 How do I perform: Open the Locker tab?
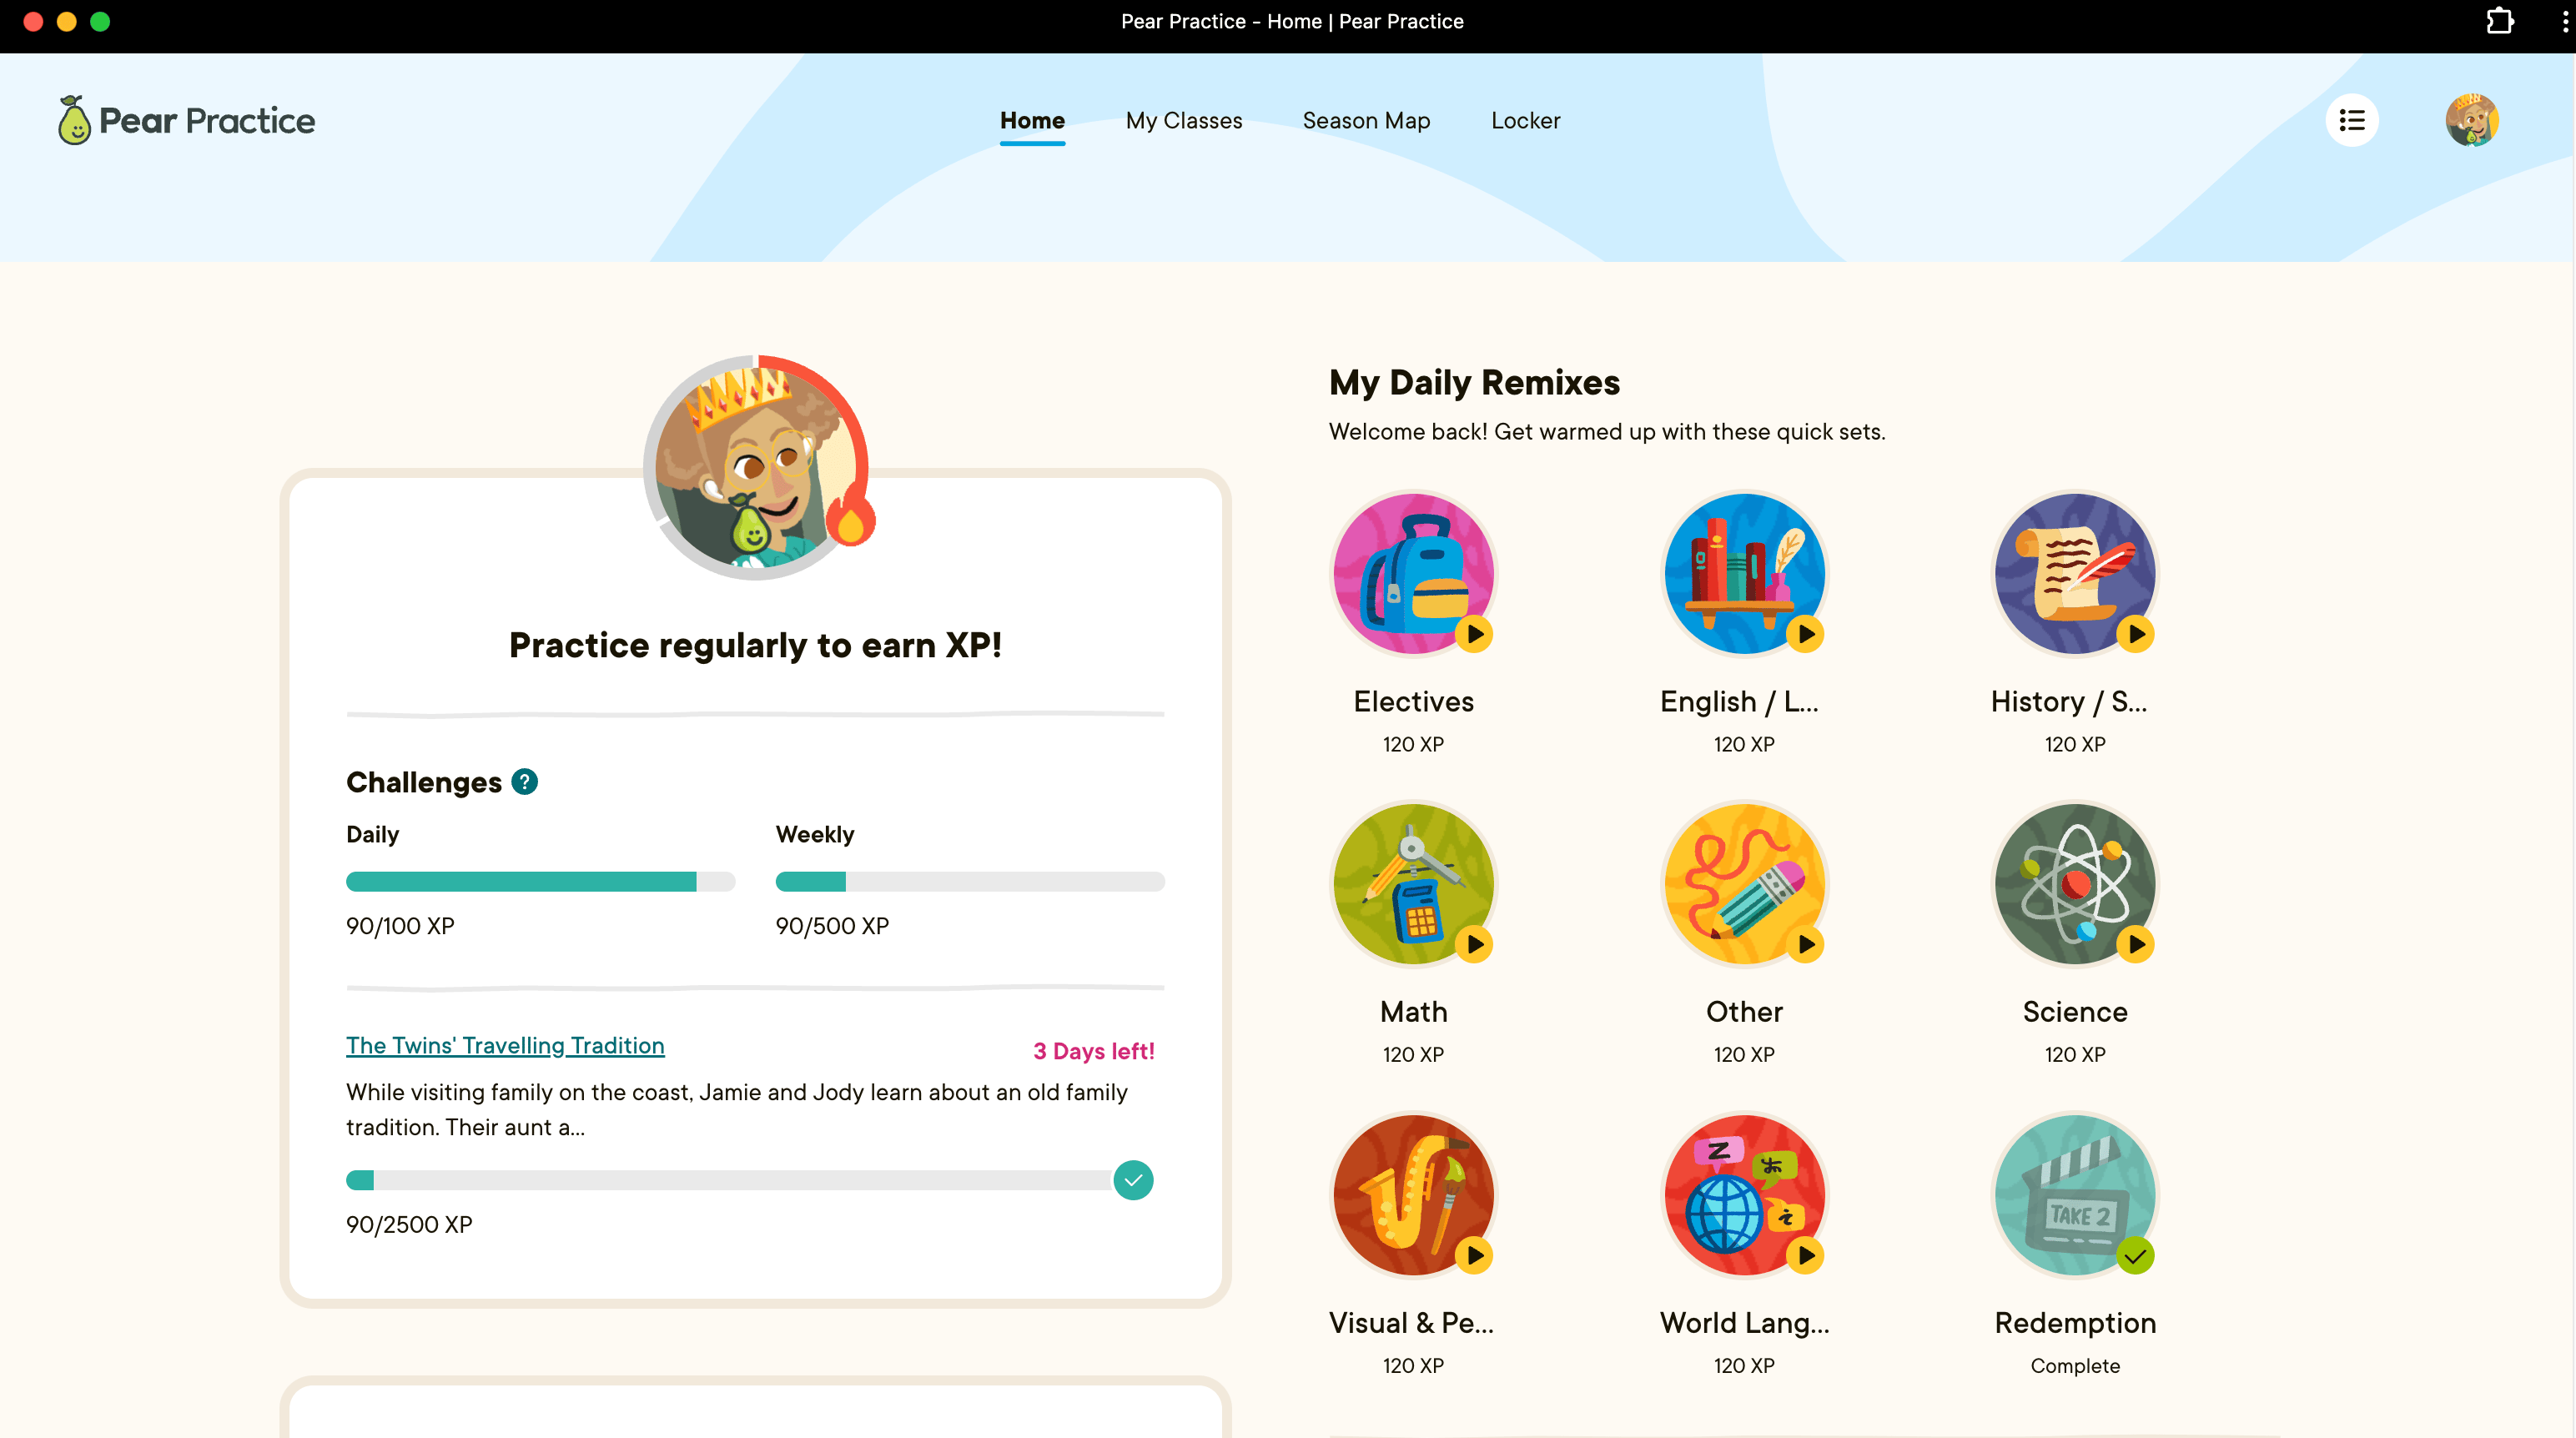click(1525, 120)
